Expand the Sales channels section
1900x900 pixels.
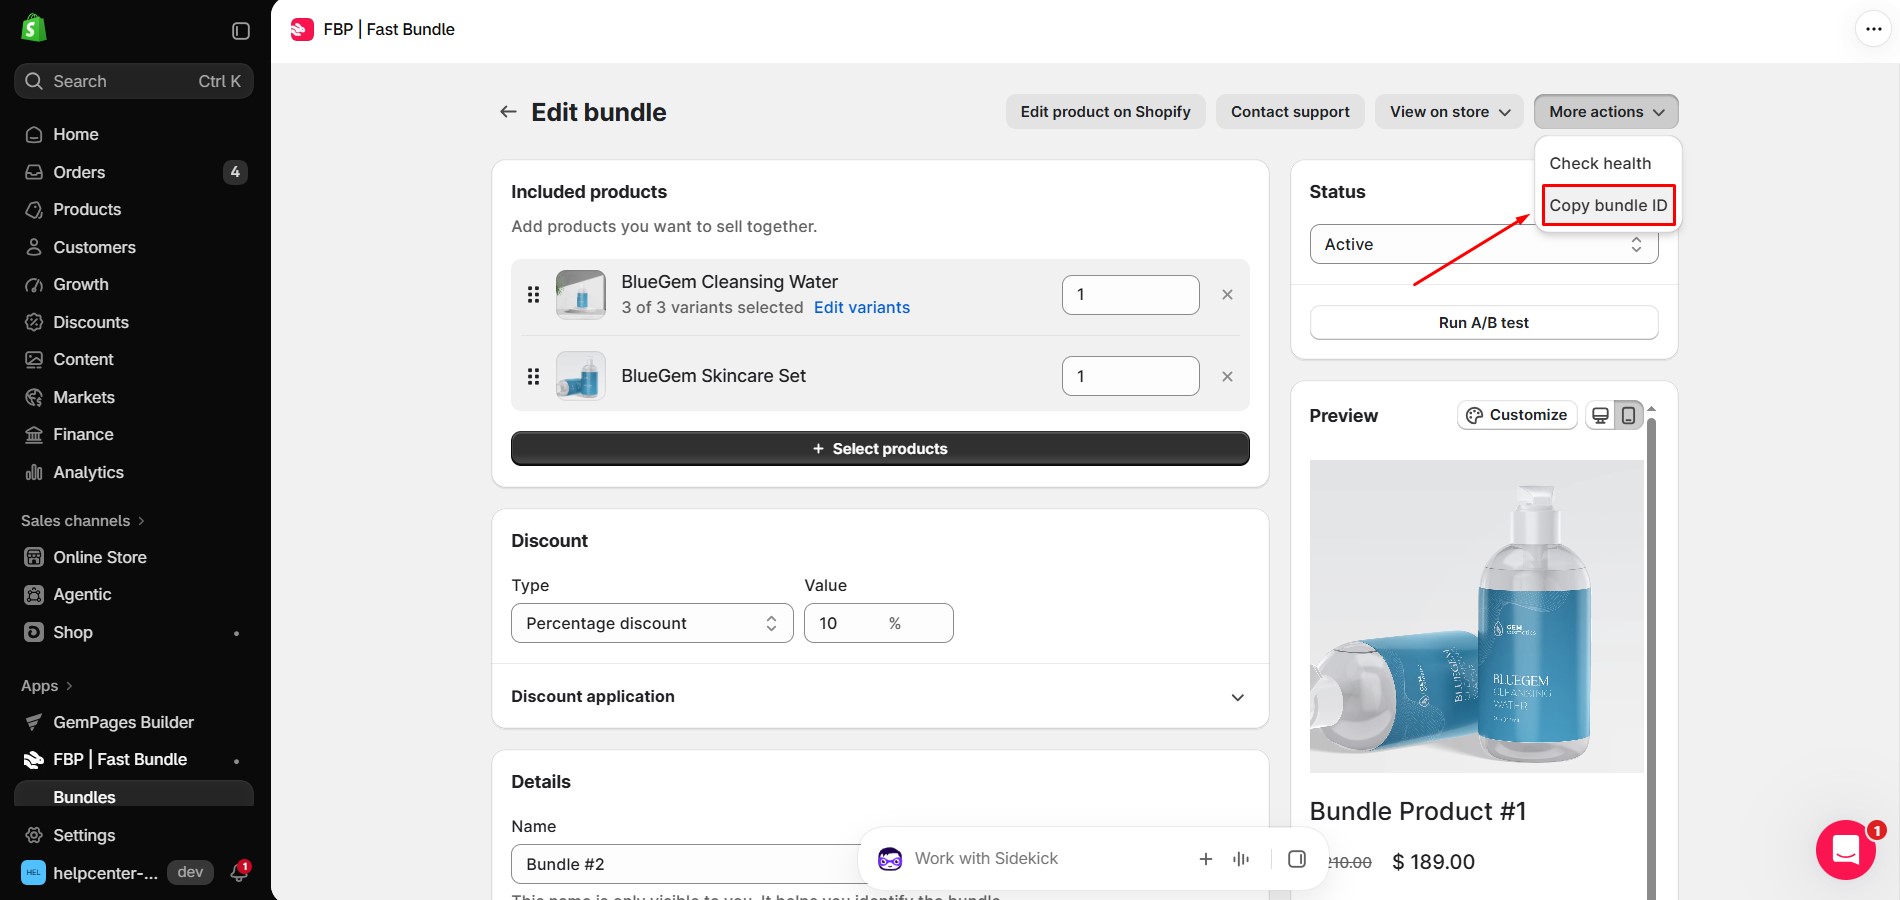(83, 520)
